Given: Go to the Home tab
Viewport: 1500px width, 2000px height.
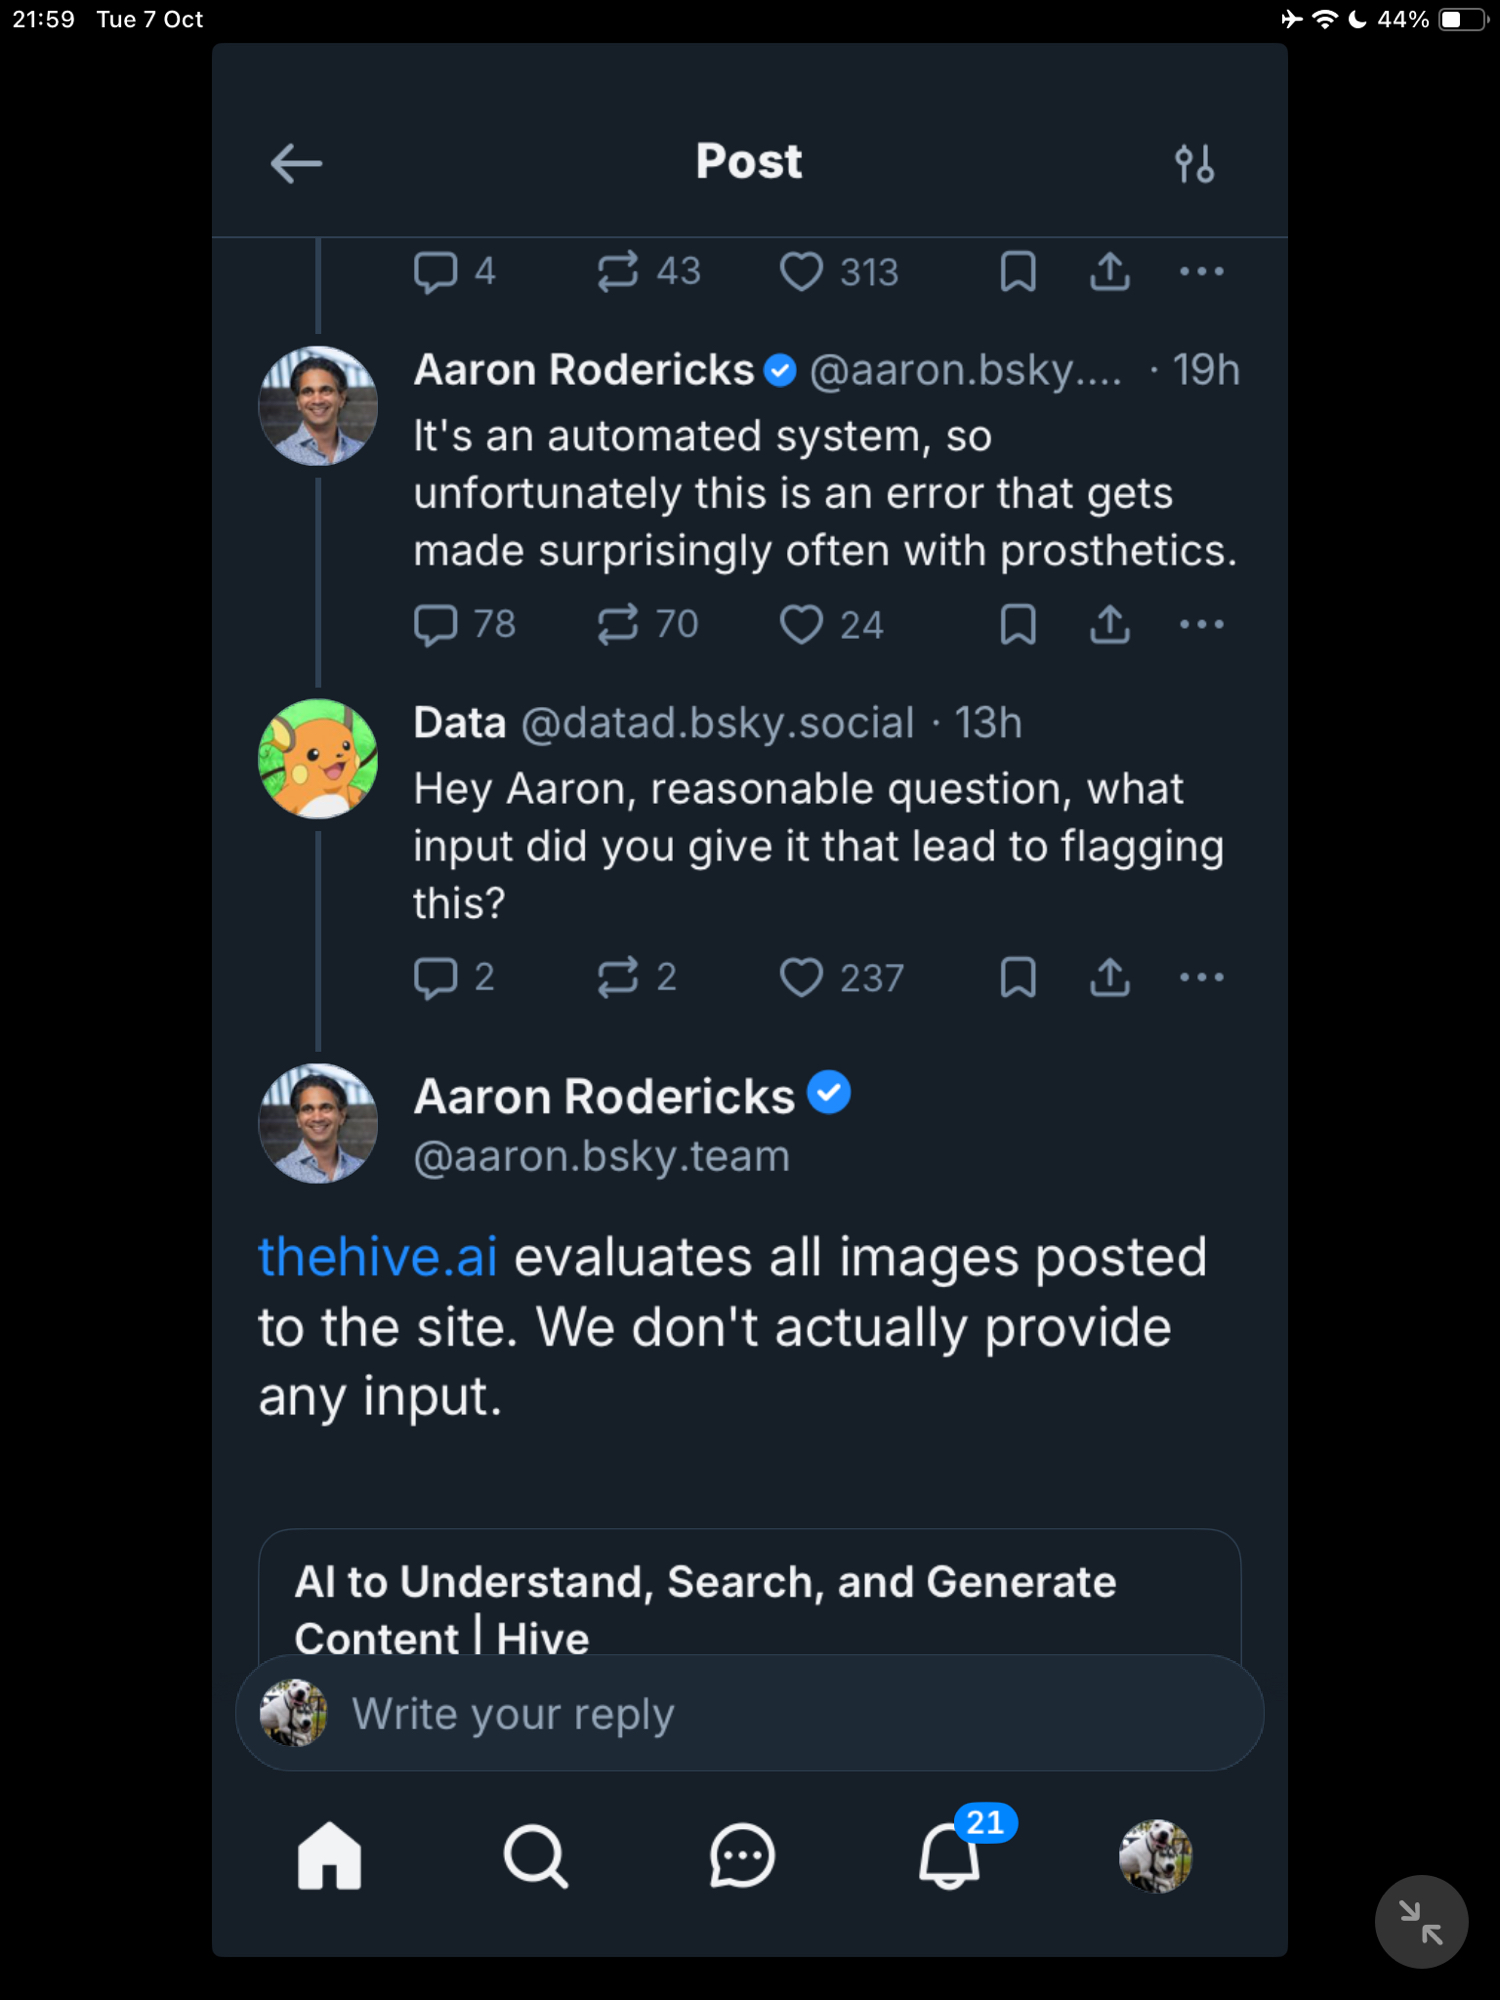Looking at the screenshot, I should 329,1856.
